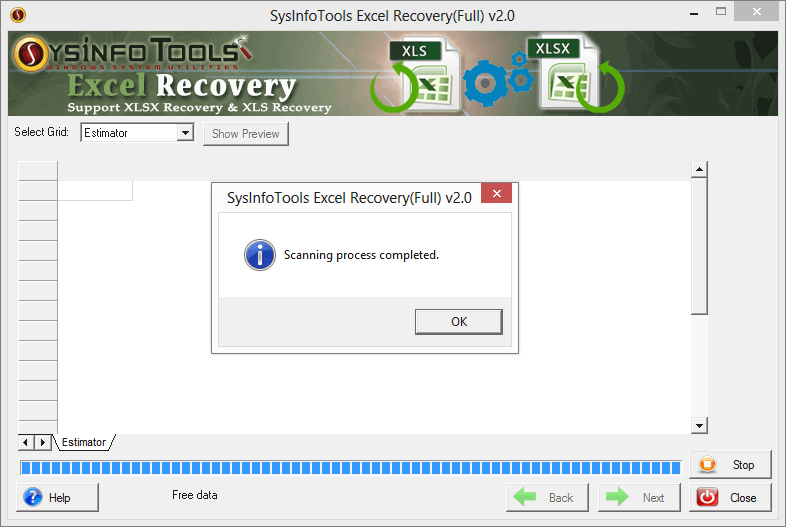Click the vertical scrollbar thumb

point(699,246)
